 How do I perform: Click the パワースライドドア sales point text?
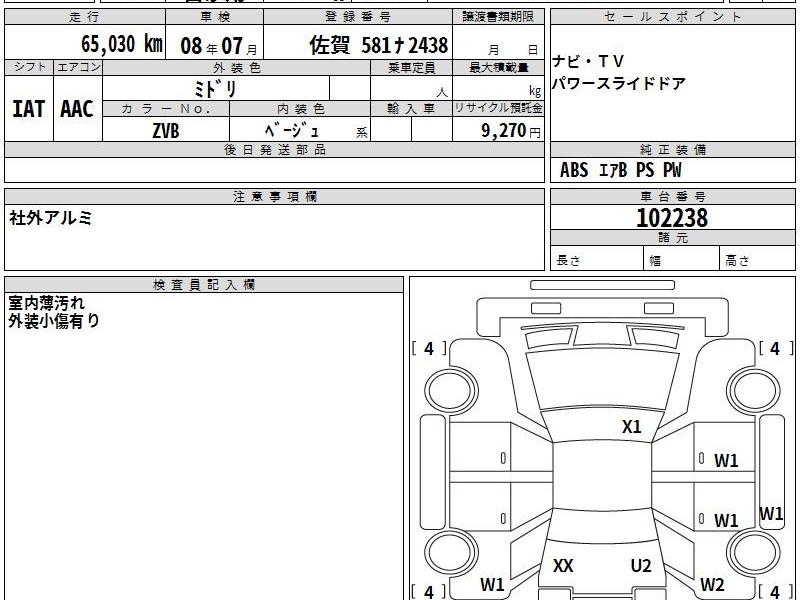pos(619,83)
